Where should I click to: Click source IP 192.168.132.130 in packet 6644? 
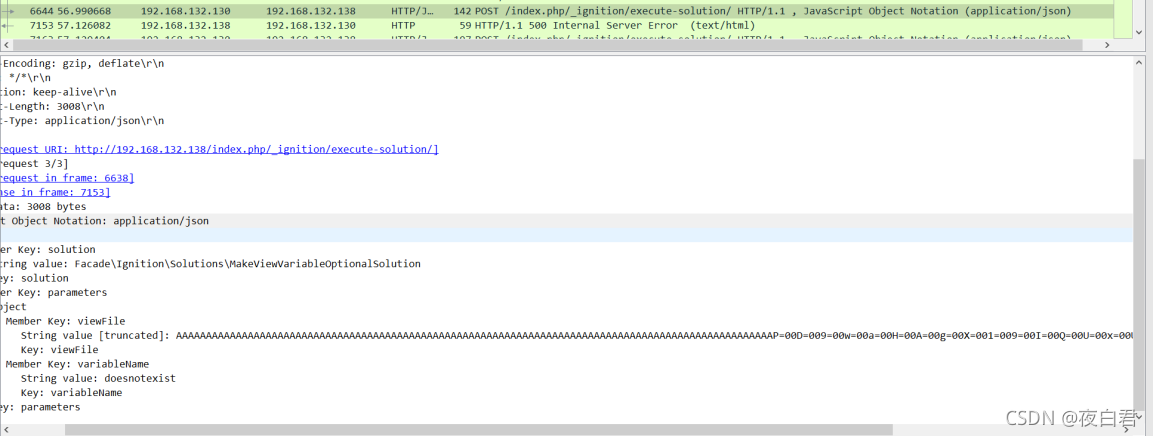(185, 11)
